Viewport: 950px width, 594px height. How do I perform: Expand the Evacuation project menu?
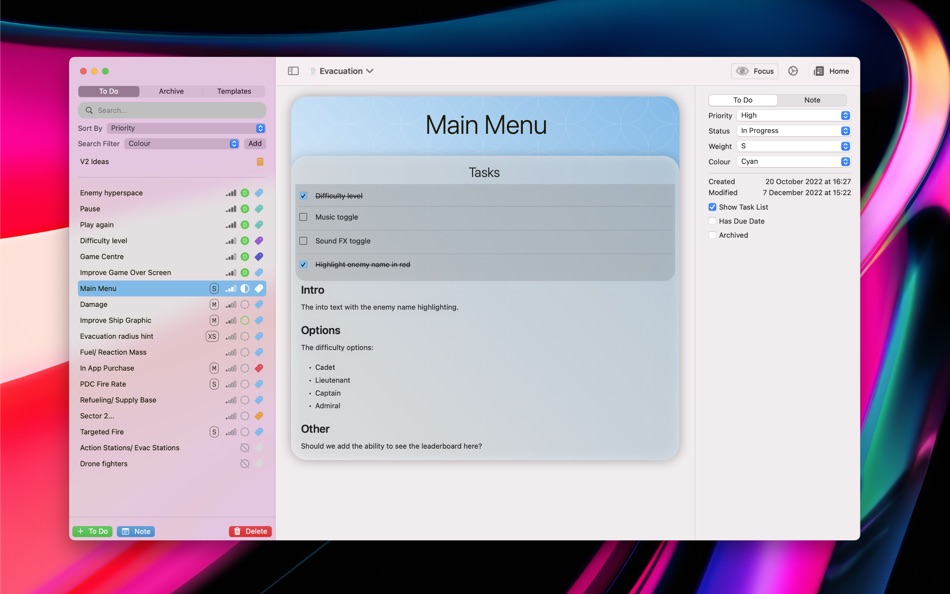(x=342, y=71)
